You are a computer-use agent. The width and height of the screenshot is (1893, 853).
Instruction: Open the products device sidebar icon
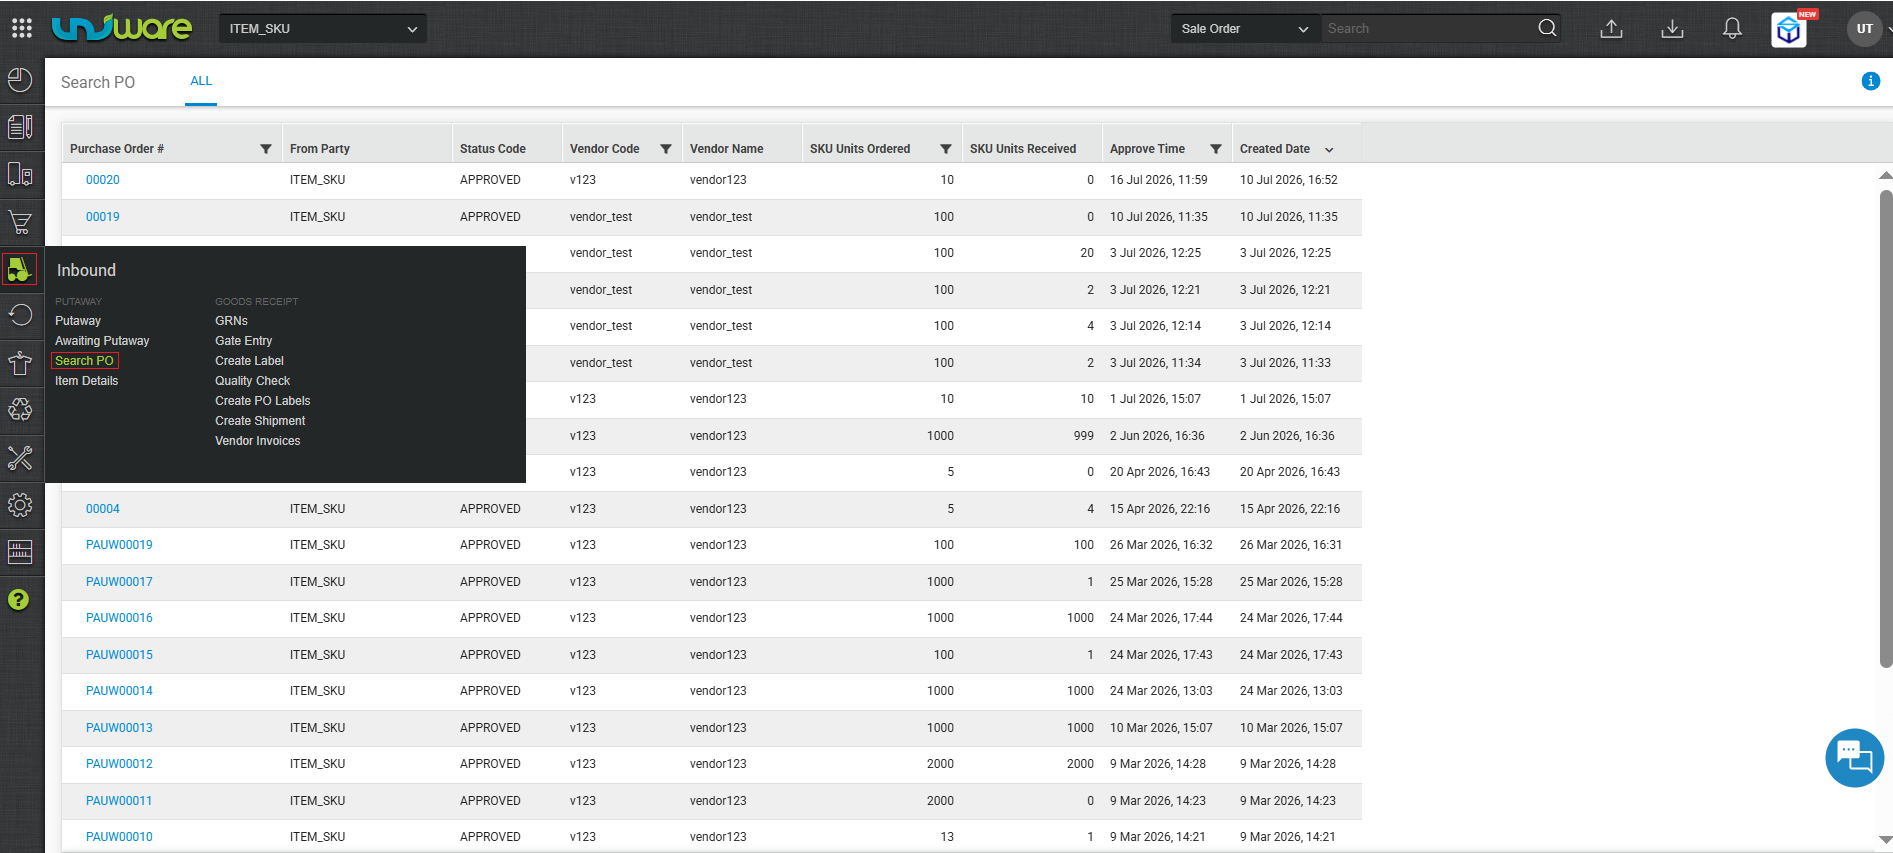click(x=20, y=174)
